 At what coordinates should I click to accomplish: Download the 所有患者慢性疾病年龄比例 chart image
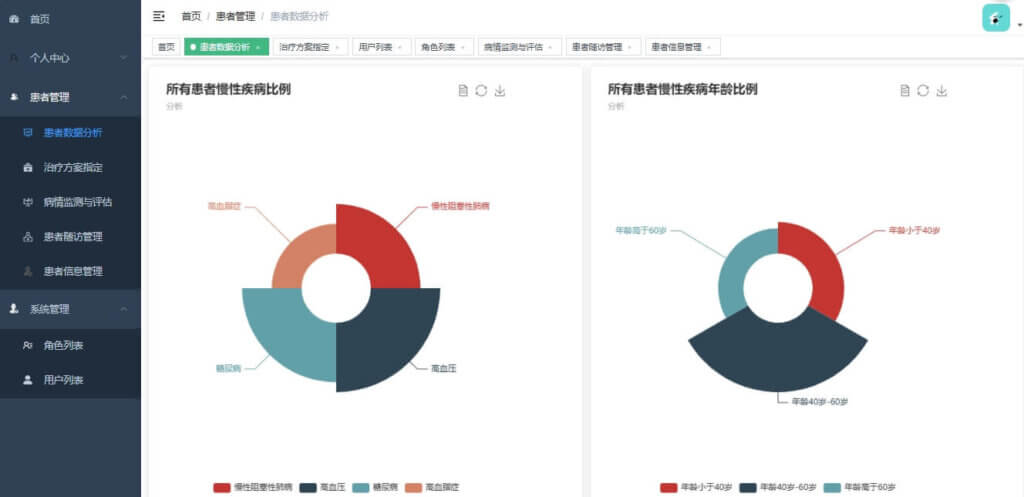[941, 91]
